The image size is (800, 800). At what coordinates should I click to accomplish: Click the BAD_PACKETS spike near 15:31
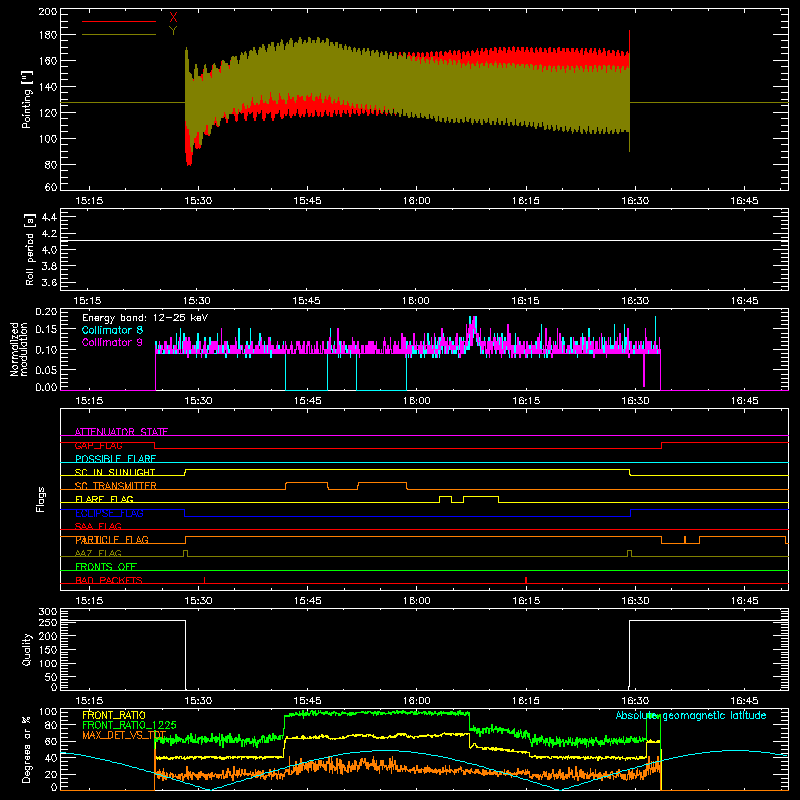(x=205, y=580)
